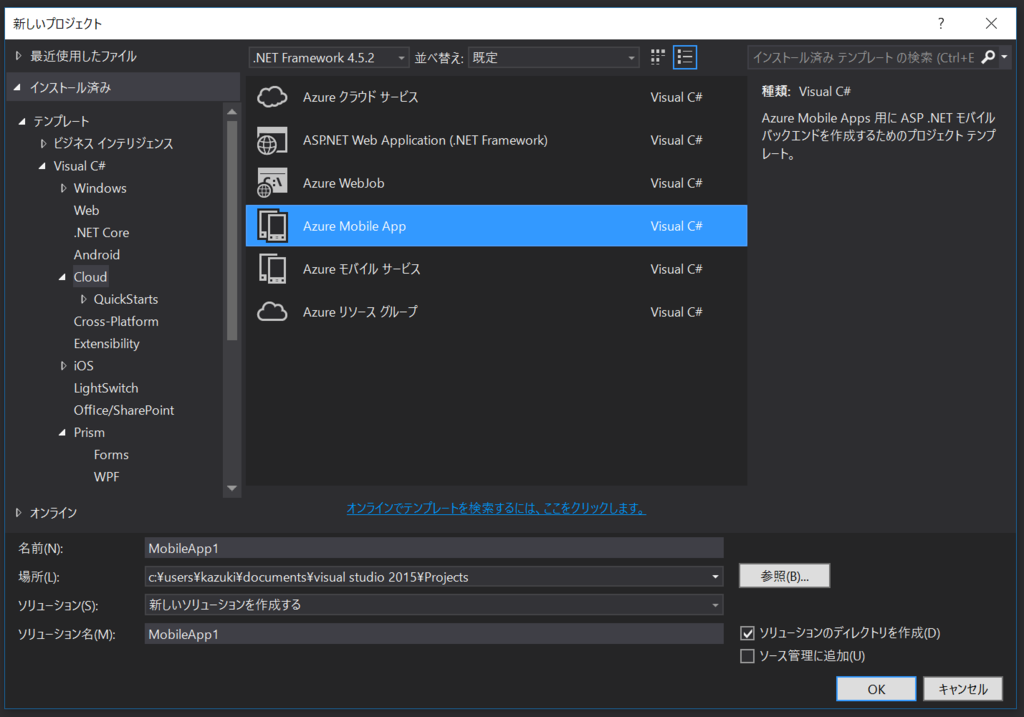Select the Office/SharePoint category
The height and width of the screenshot is (717, 1024).
point(124,410)
